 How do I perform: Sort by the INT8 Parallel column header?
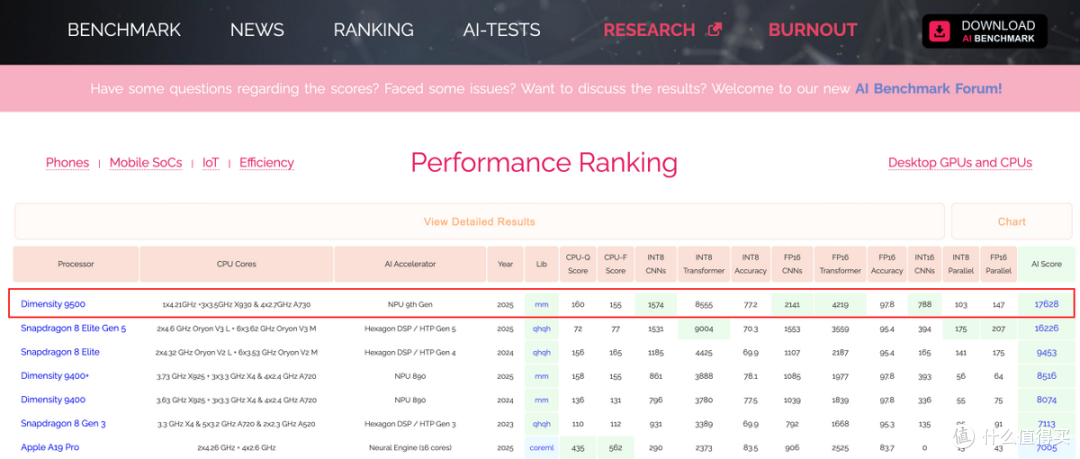[x=961, y=264]
